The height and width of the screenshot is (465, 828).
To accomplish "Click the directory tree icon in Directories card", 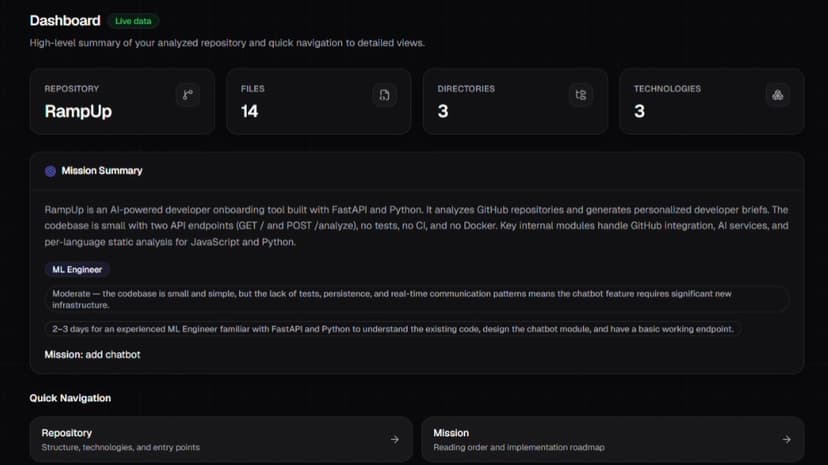I will 581,95.
